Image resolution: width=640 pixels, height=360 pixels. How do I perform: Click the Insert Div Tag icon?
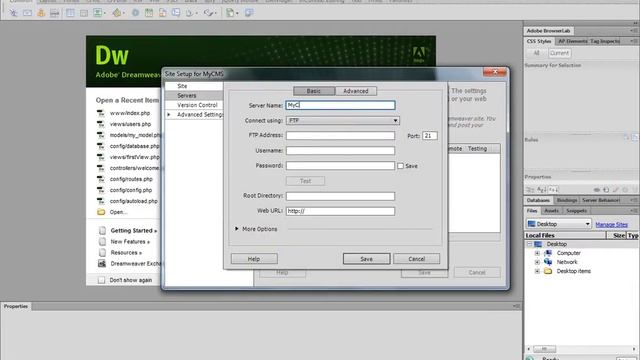(84, 13)
